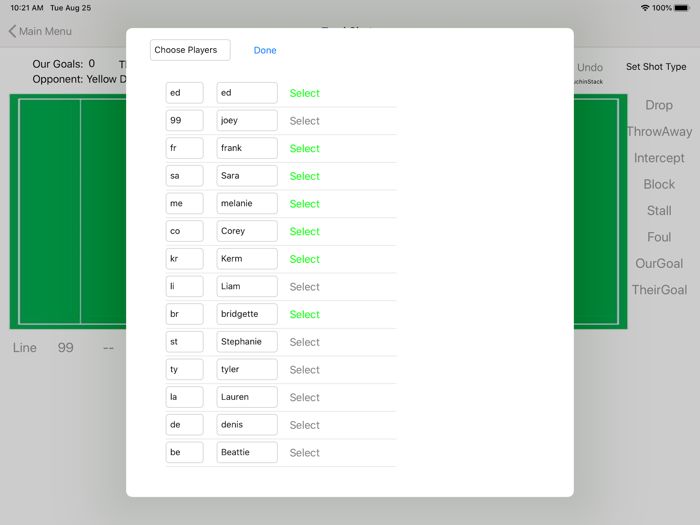
Task: Choose the Drop shot type
Action: [659, 105]
